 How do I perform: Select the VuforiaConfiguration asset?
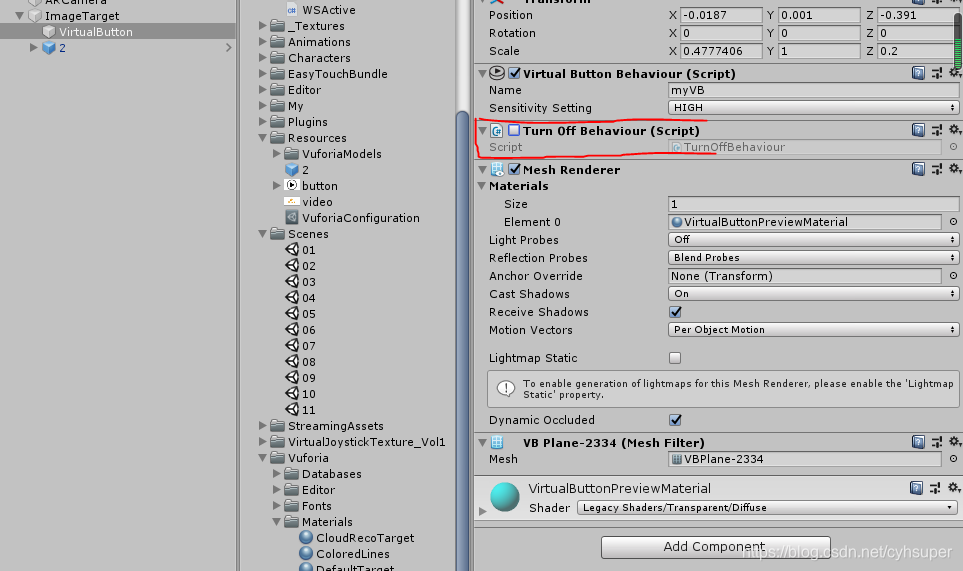tap(353, 217)
